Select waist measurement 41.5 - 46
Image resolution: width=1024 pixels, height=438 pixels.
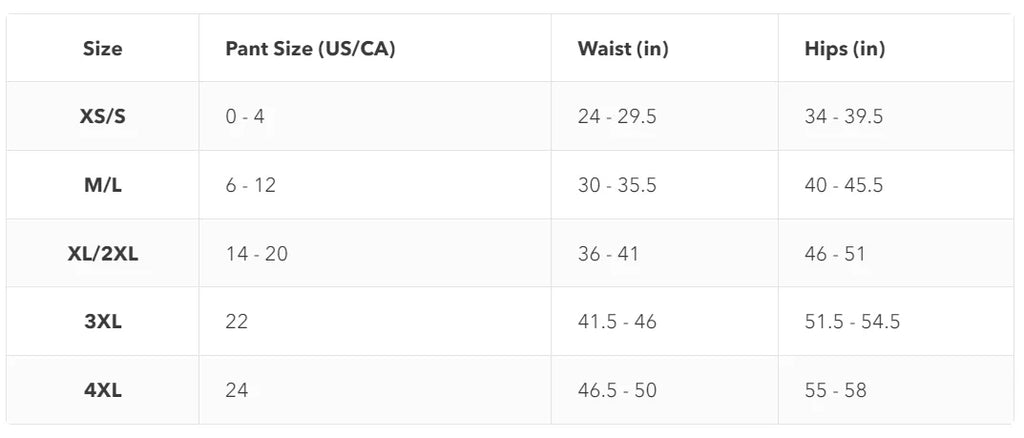click(x=616, y=322)
